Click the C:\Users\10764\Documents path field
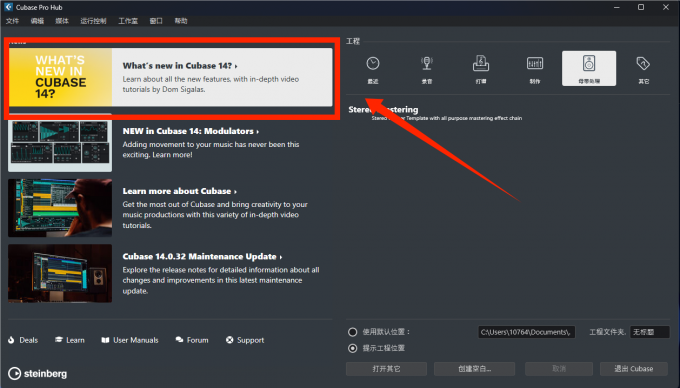 click(526, 332)
